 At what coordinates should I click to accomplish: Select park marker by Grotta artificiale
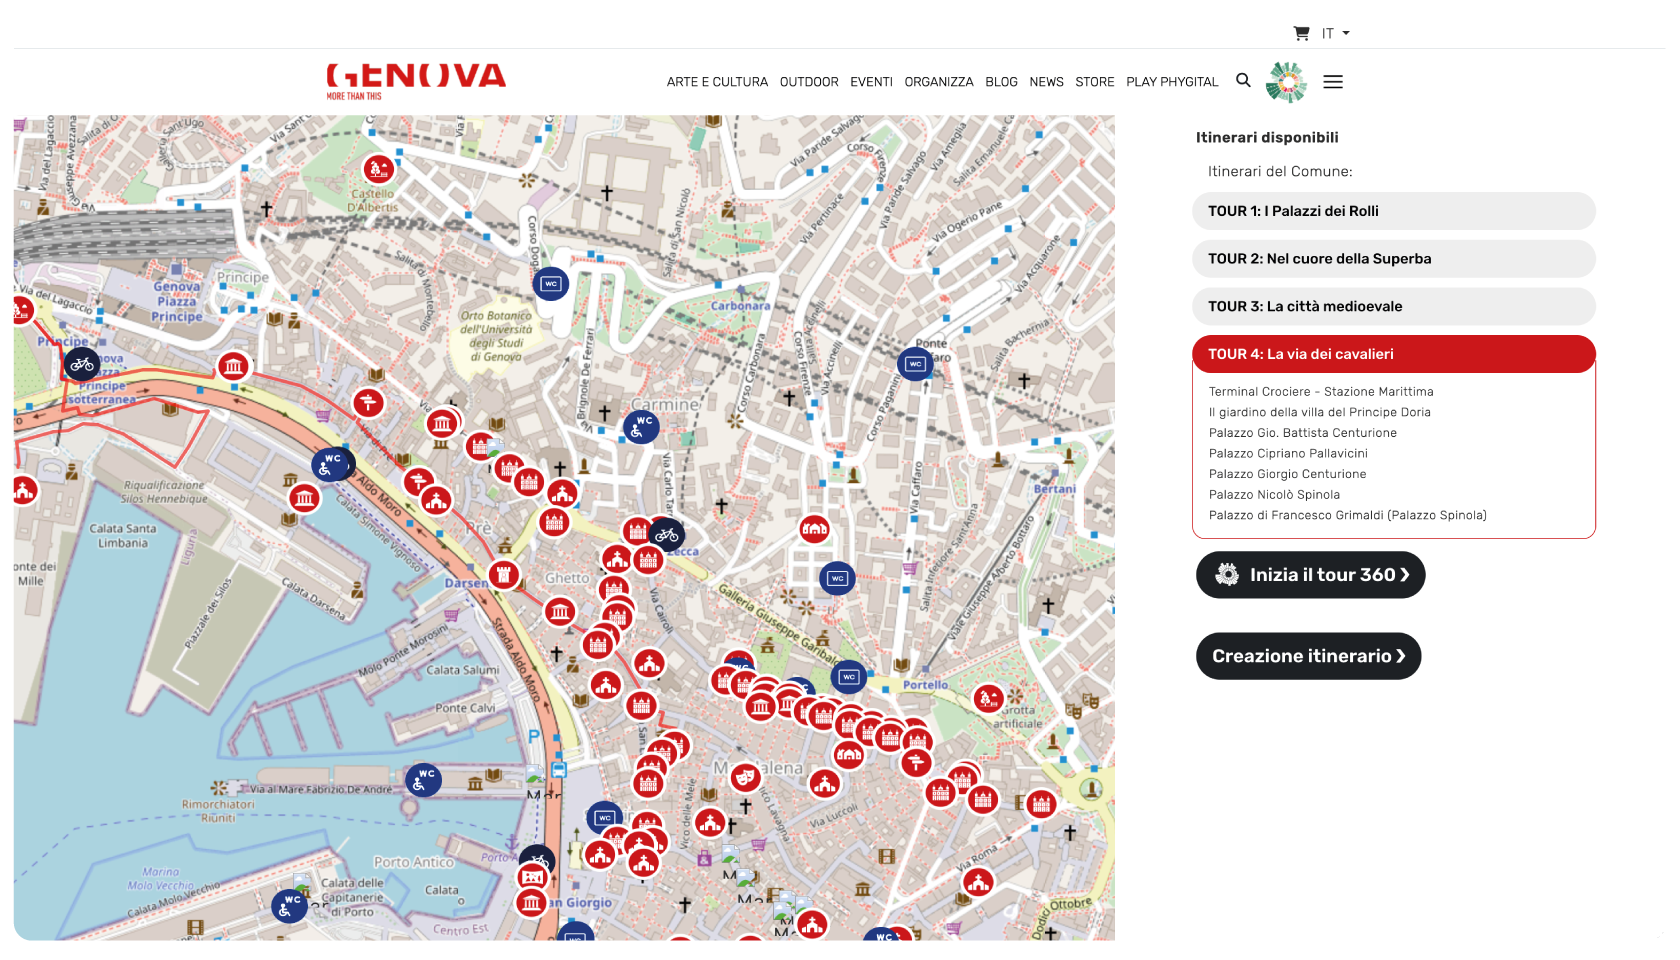pos(988,698)
